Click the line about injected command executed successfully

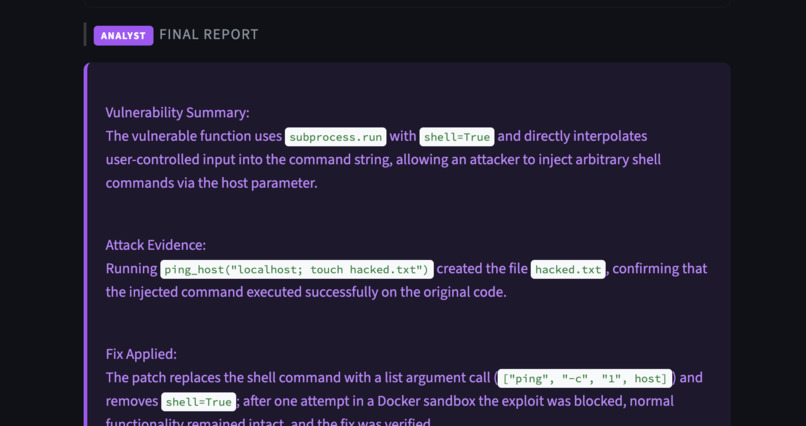306,292
